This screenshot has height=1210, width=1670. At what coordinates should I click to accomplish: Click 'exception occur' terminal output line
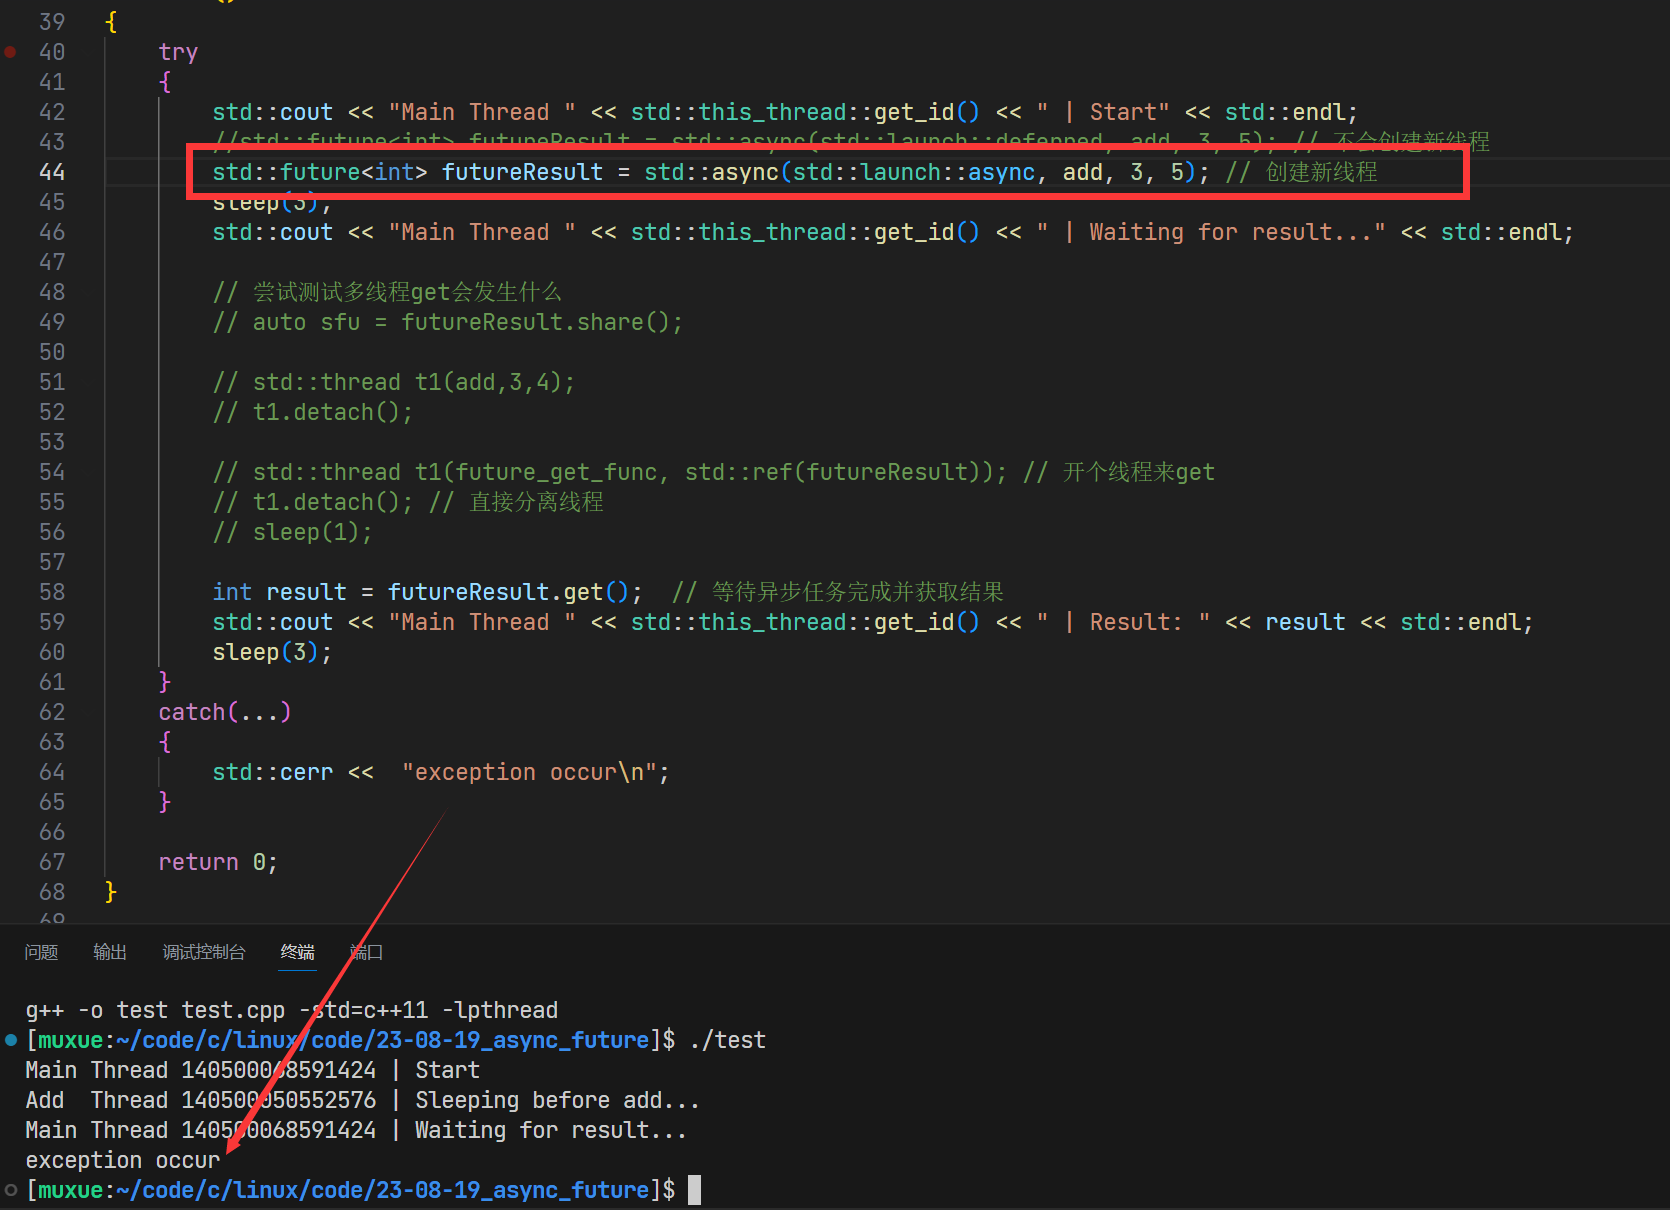coord(122,1160)
